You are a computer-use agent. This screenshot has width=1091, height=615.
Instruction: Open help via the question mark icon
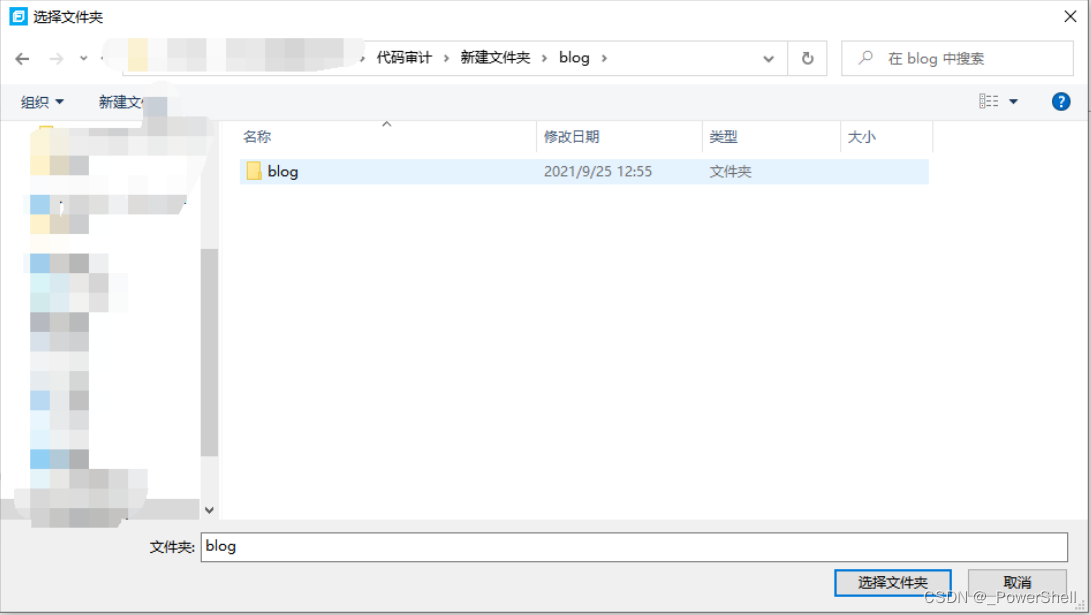[x=1060, y=101]
